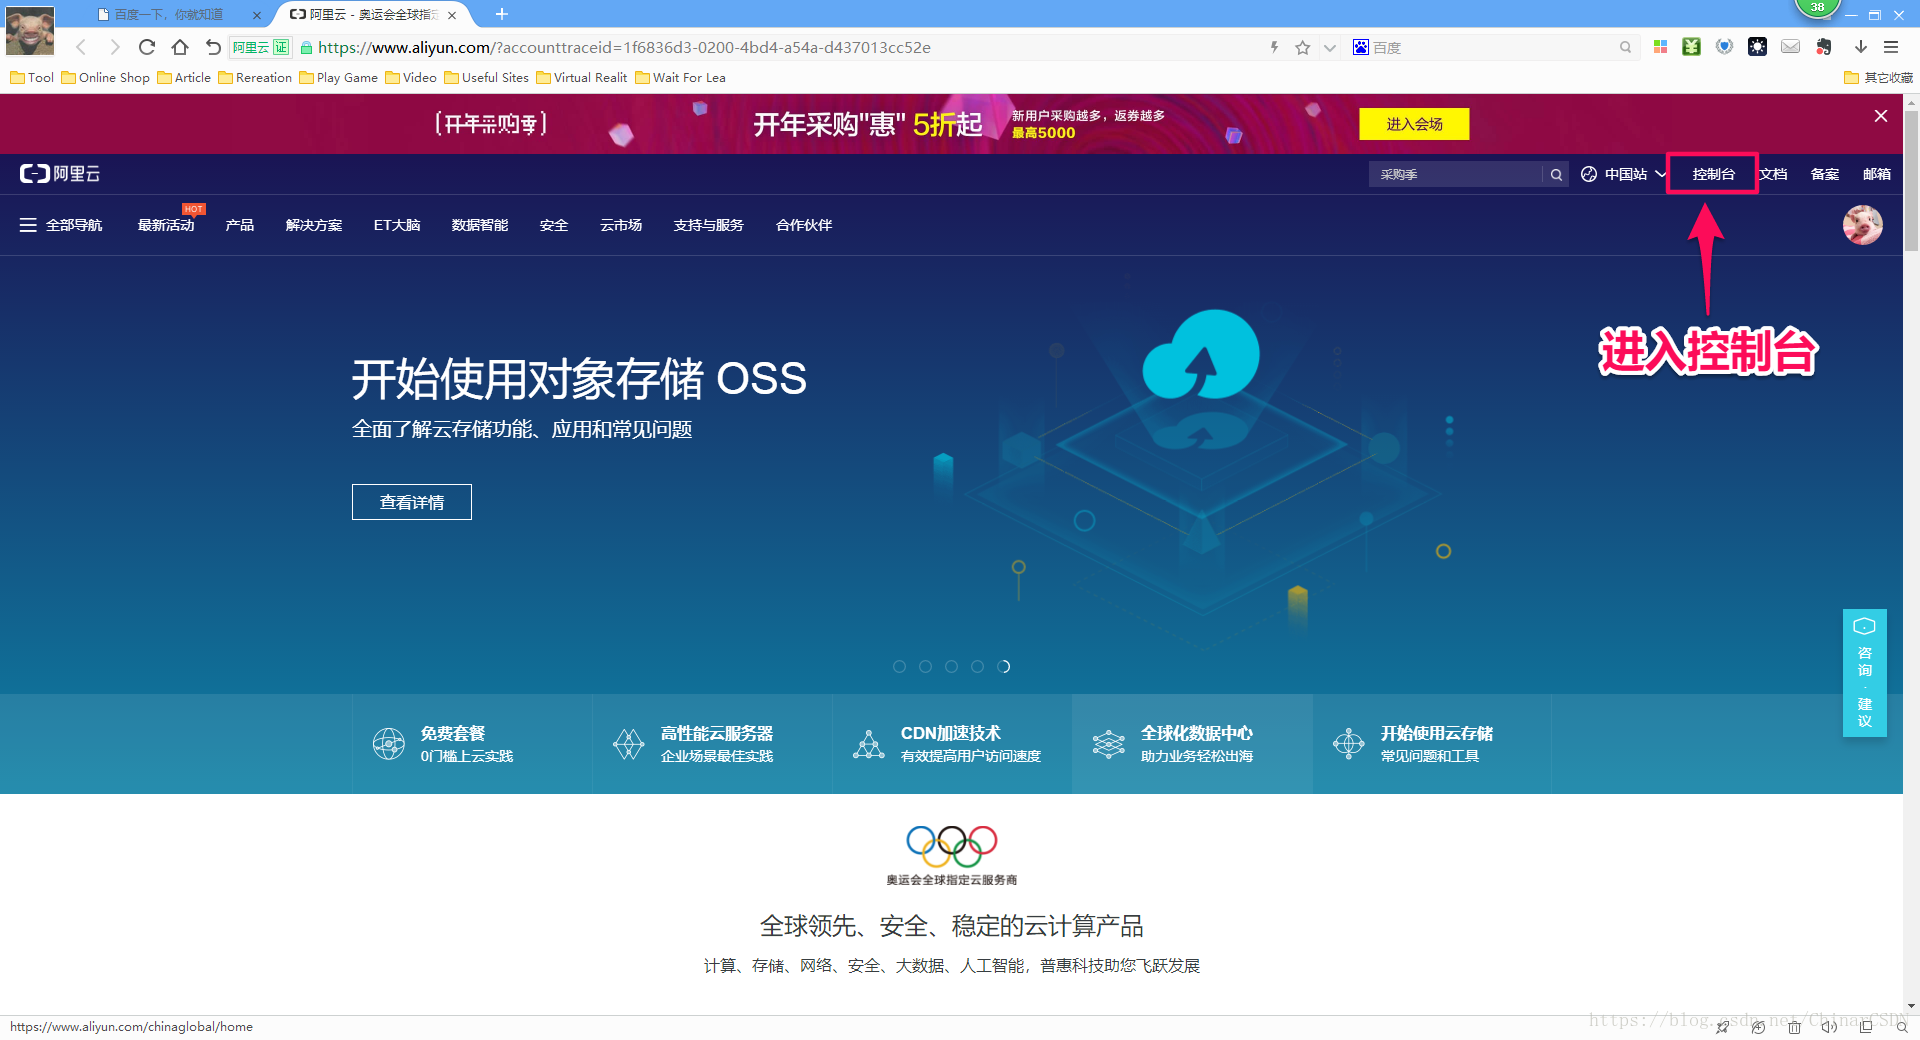Open the 邮箱 link
Viewport: 1920px width, 1040px height.
pos(1877,174)
